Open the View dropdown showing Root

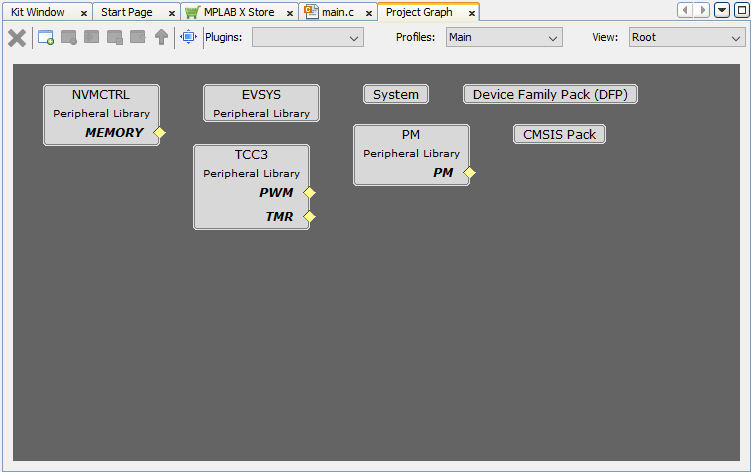click(x=687, y=37)
